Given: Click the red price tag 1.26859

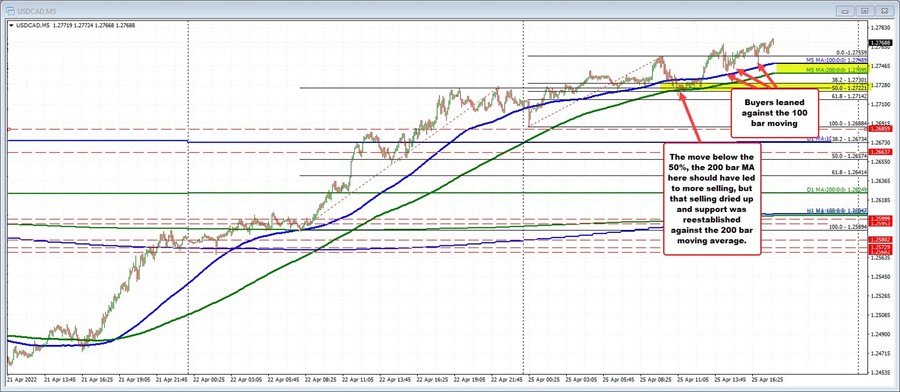Looking at the screenshot, I should tap(879, 129).
